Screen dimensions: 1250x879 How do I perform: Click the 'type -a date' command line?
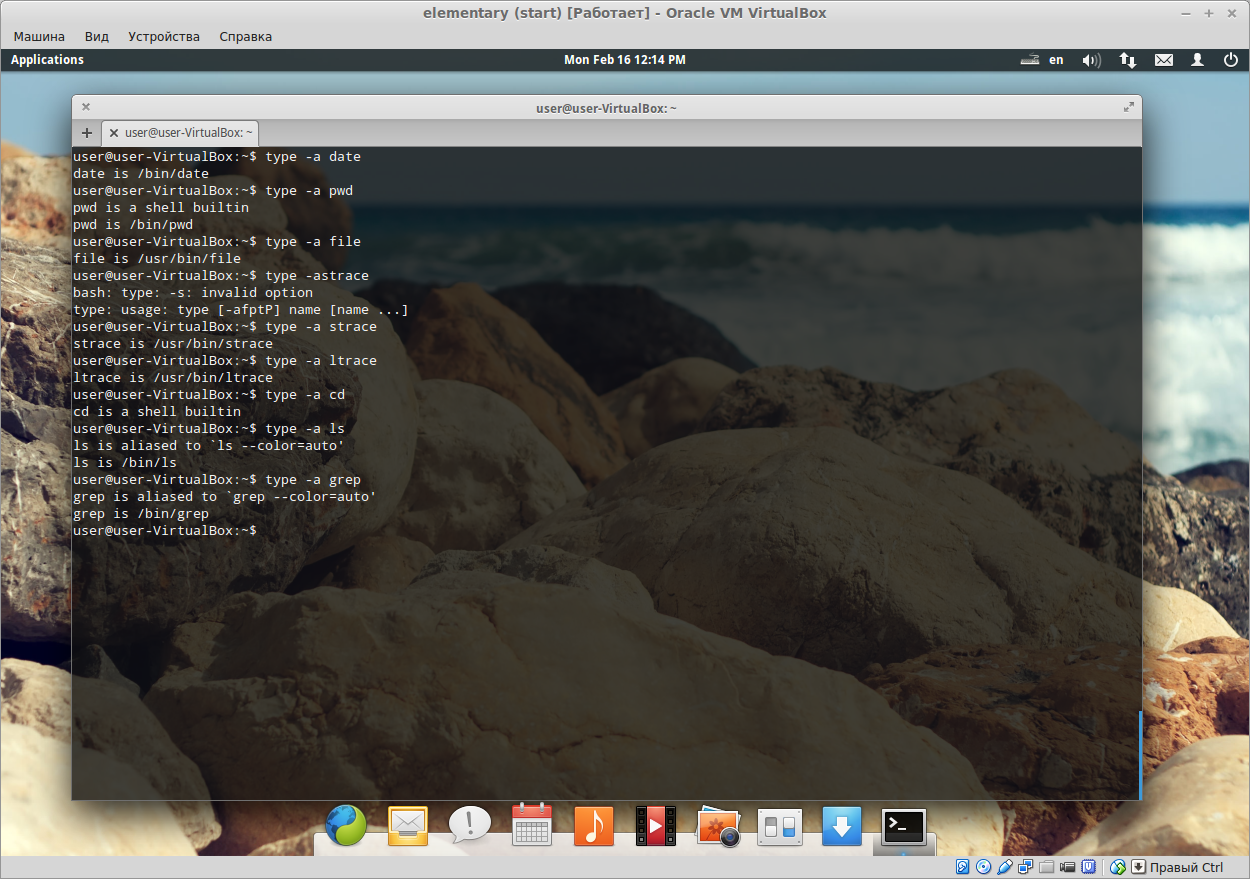point(217,157)
